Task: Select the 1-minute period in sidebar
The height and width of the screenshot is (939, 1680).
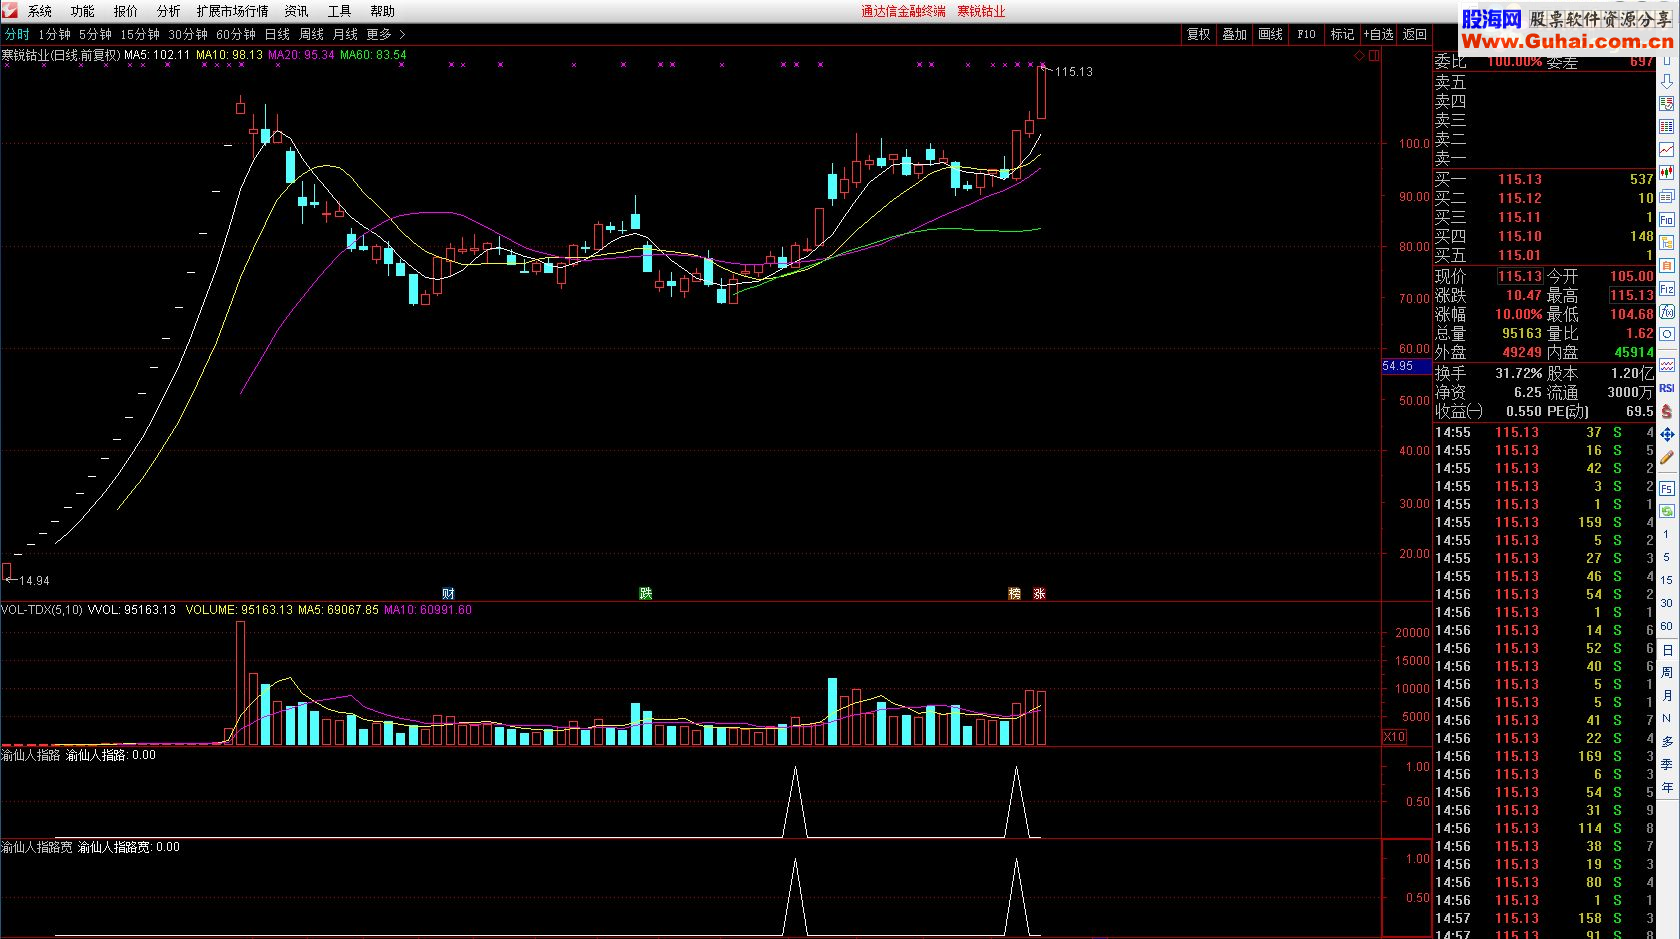Action: coord(1667,534)
